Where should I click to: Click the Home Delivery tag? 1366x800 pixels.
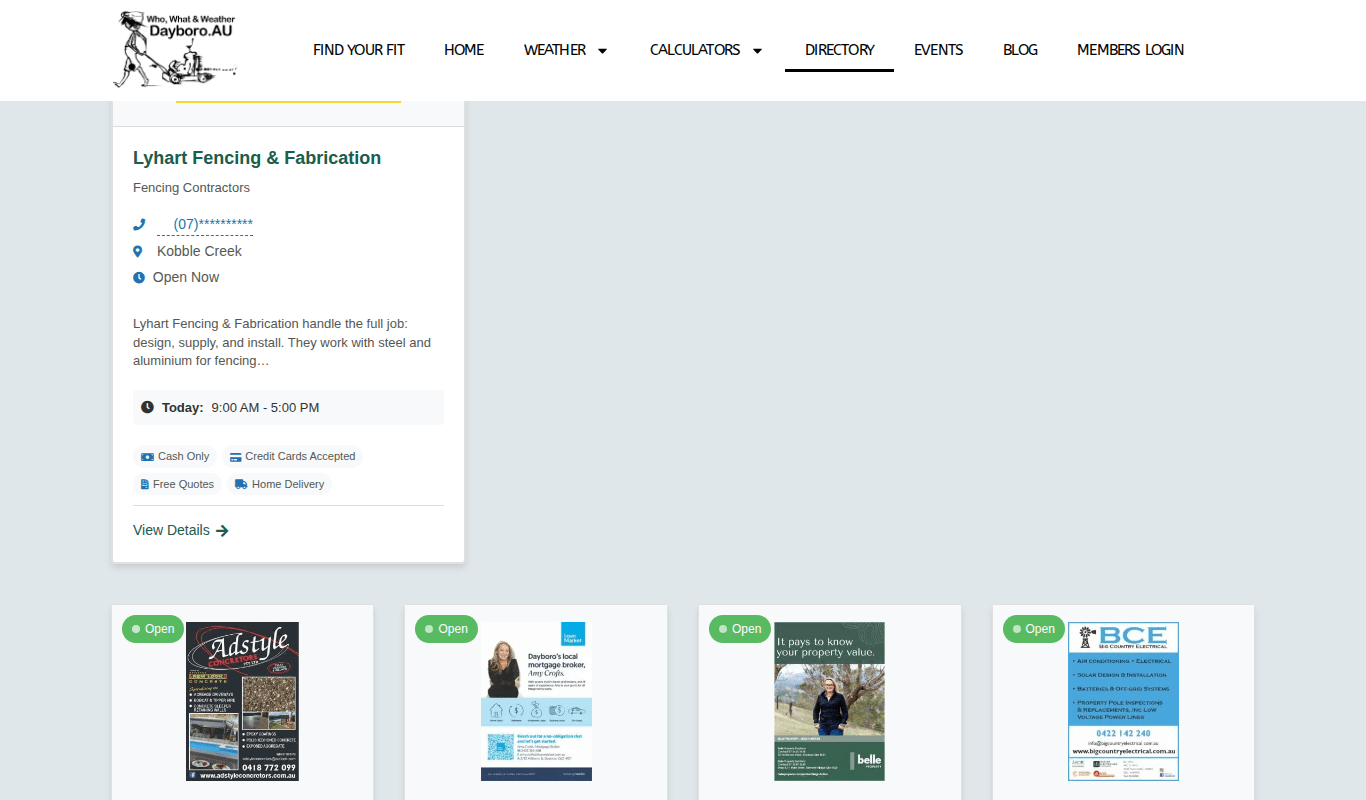tap(279, 484)
